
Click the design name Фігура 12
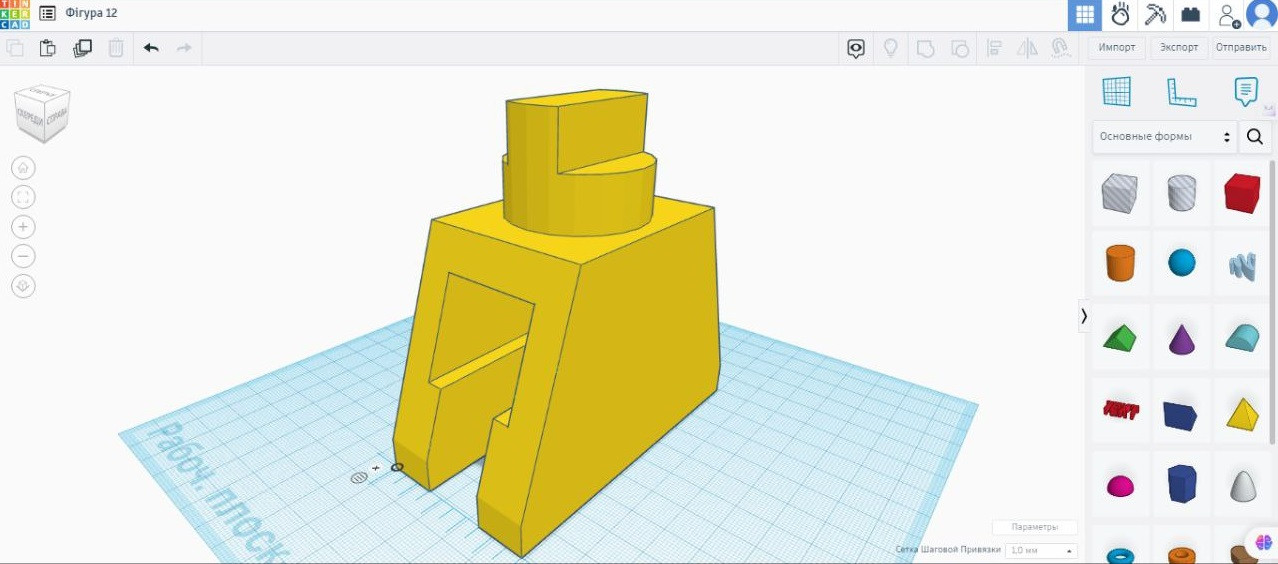click(91, 14)
